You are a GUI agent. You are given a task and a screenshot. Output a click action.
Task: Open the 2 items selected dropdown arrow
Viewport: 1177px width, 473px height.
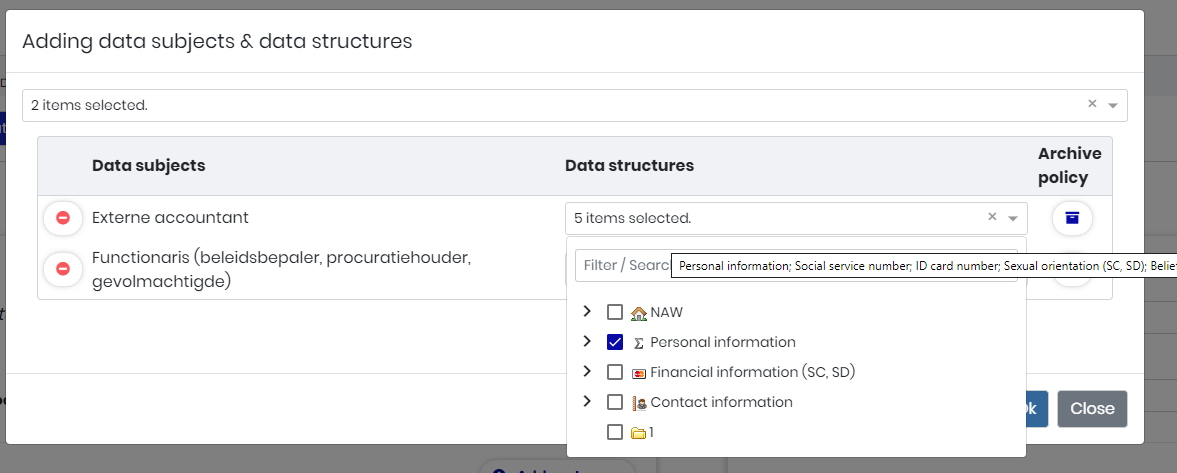[1112, 106]
